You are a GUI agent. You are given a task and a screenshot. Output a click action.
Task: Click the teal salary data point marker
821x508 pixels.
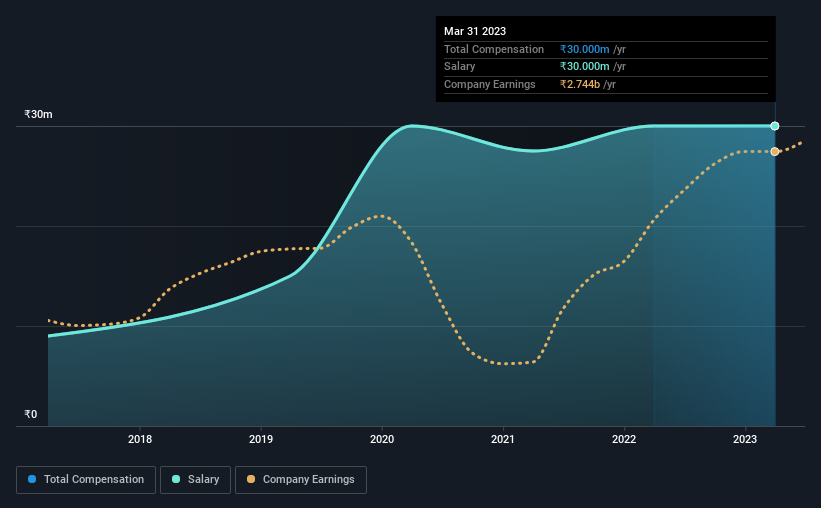point(775,126)
